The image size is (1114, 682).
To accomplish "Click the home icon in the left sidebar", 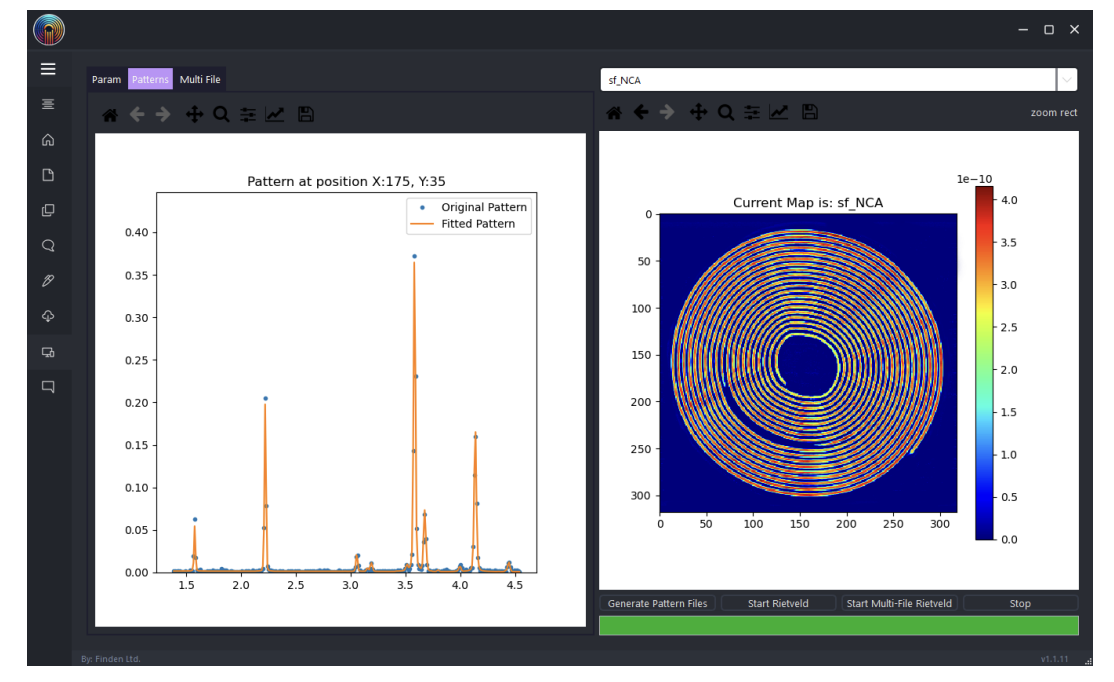I will 48,140.
